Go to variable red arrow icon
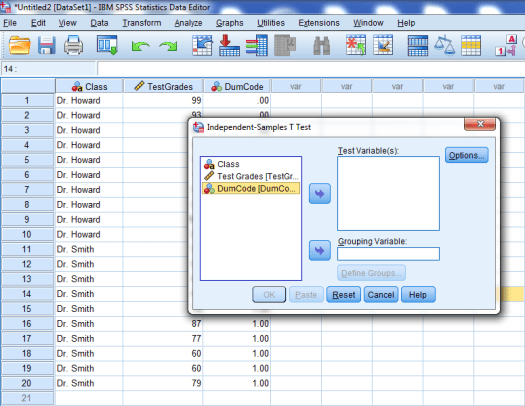Screen dimensions: 525x406 click(229, 45)
